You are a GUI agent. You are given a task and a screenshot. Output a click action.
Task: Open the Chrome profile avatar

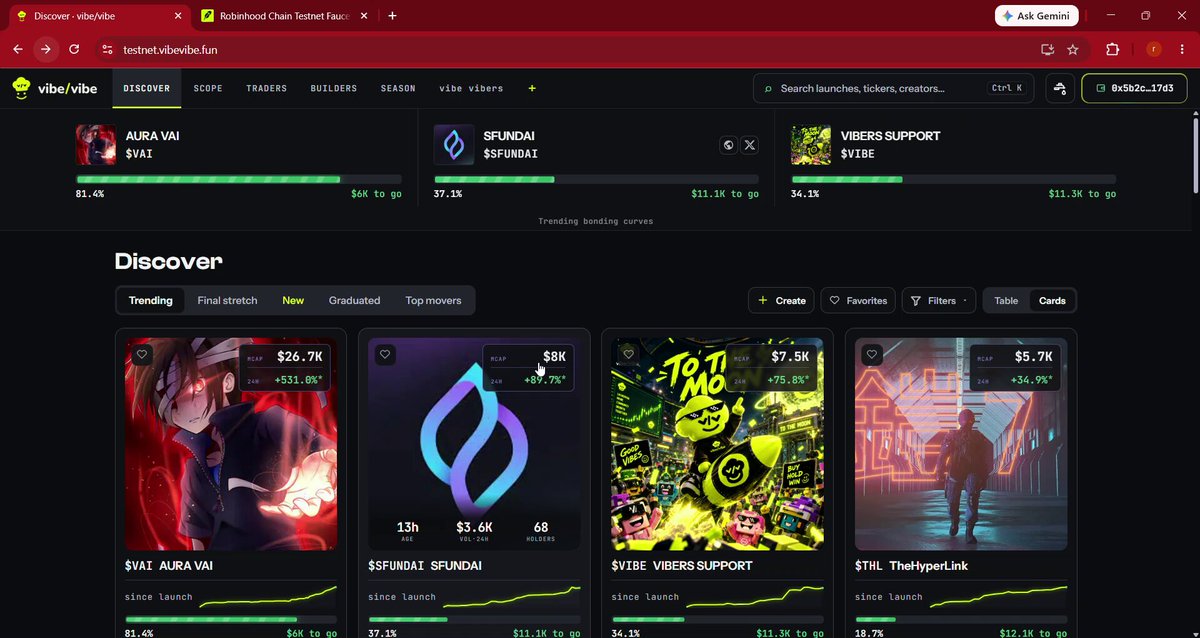click(1154, 49)
